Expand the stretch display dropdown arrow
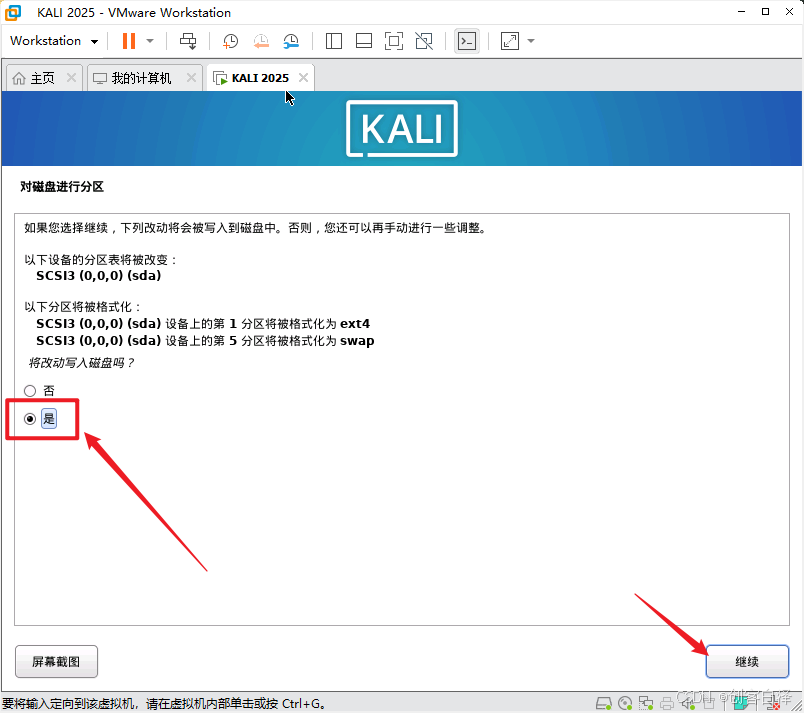This screenshot has width=804, height=713. coord(531,41)
